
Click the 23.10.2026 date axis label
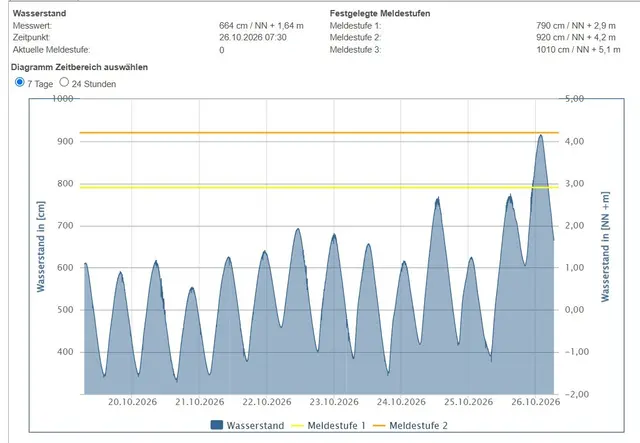(334, 402)
